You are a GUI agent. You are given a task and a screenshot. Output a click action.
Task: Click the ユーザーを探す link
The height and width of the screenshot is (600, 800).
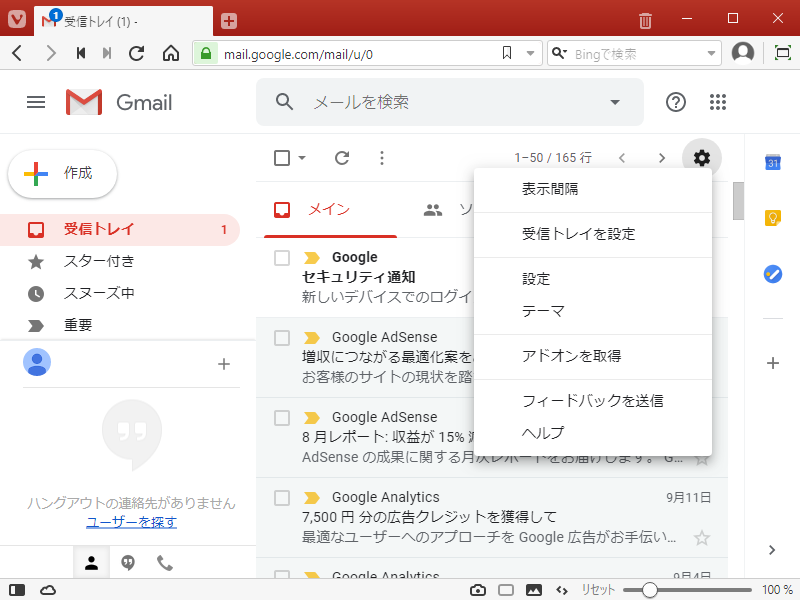(132, 522)
